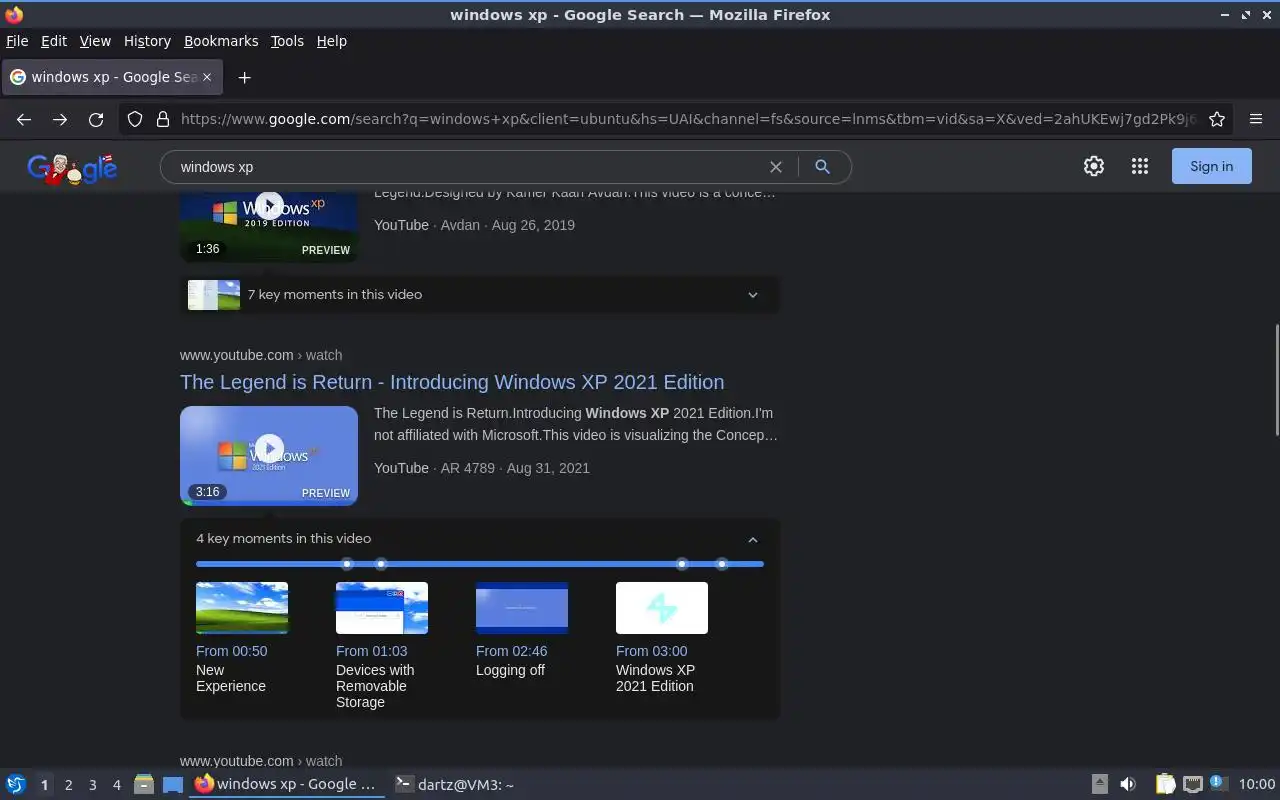The width and height of the screenshot is (1280, 800).
Task: Click the page vertical scrollbar thumb
Action: (x=1276, y=380)
